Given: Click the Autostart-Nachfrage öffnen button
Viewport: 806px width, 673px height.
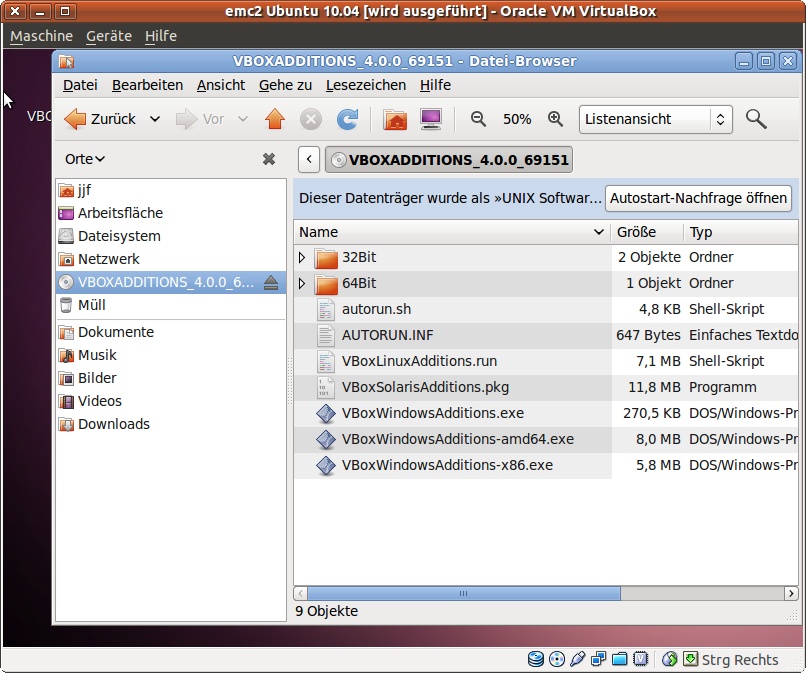Looking at the screenshot, I should click(x=698, y=198).
